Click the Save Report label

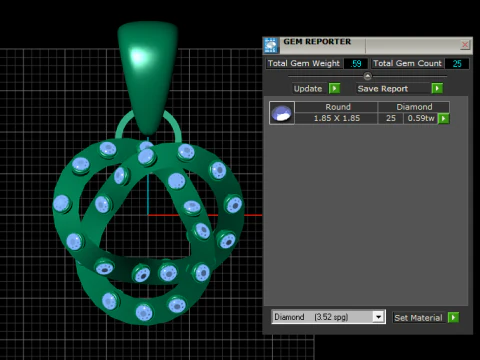point(383,89)
